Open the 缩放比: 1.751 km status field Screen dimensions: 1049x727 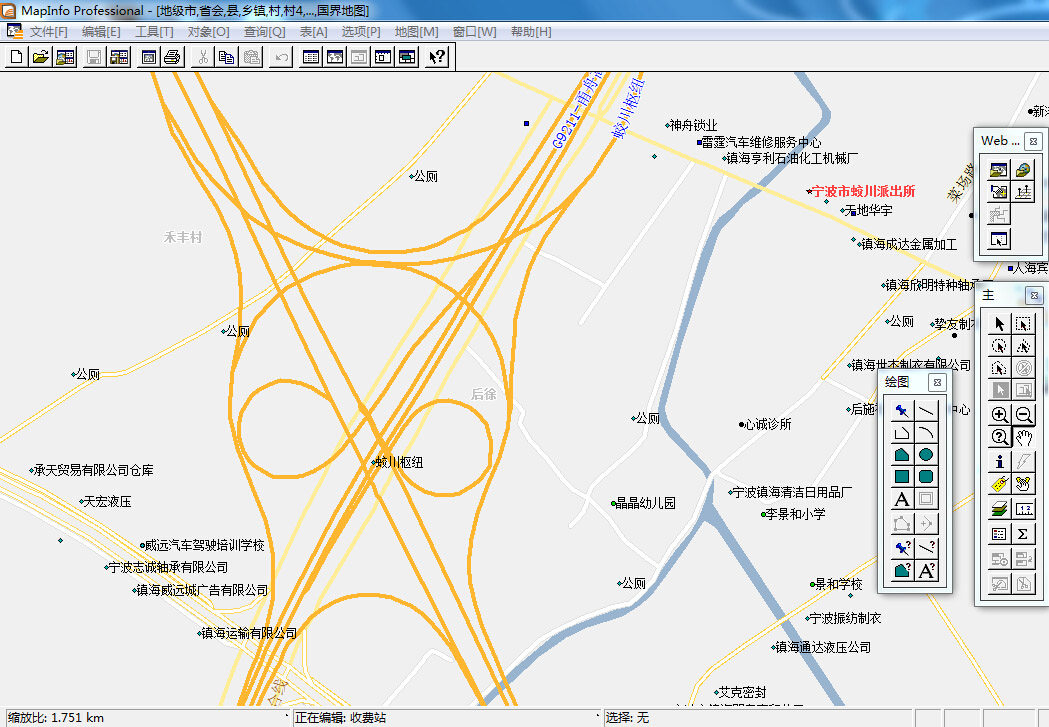pos(147,718)
